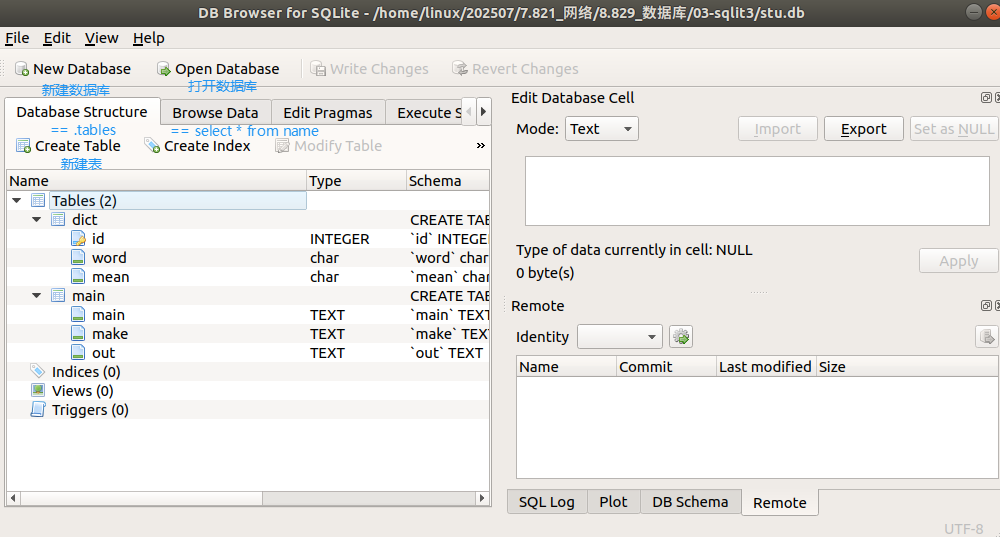Click the Import button

pos(778,129)
